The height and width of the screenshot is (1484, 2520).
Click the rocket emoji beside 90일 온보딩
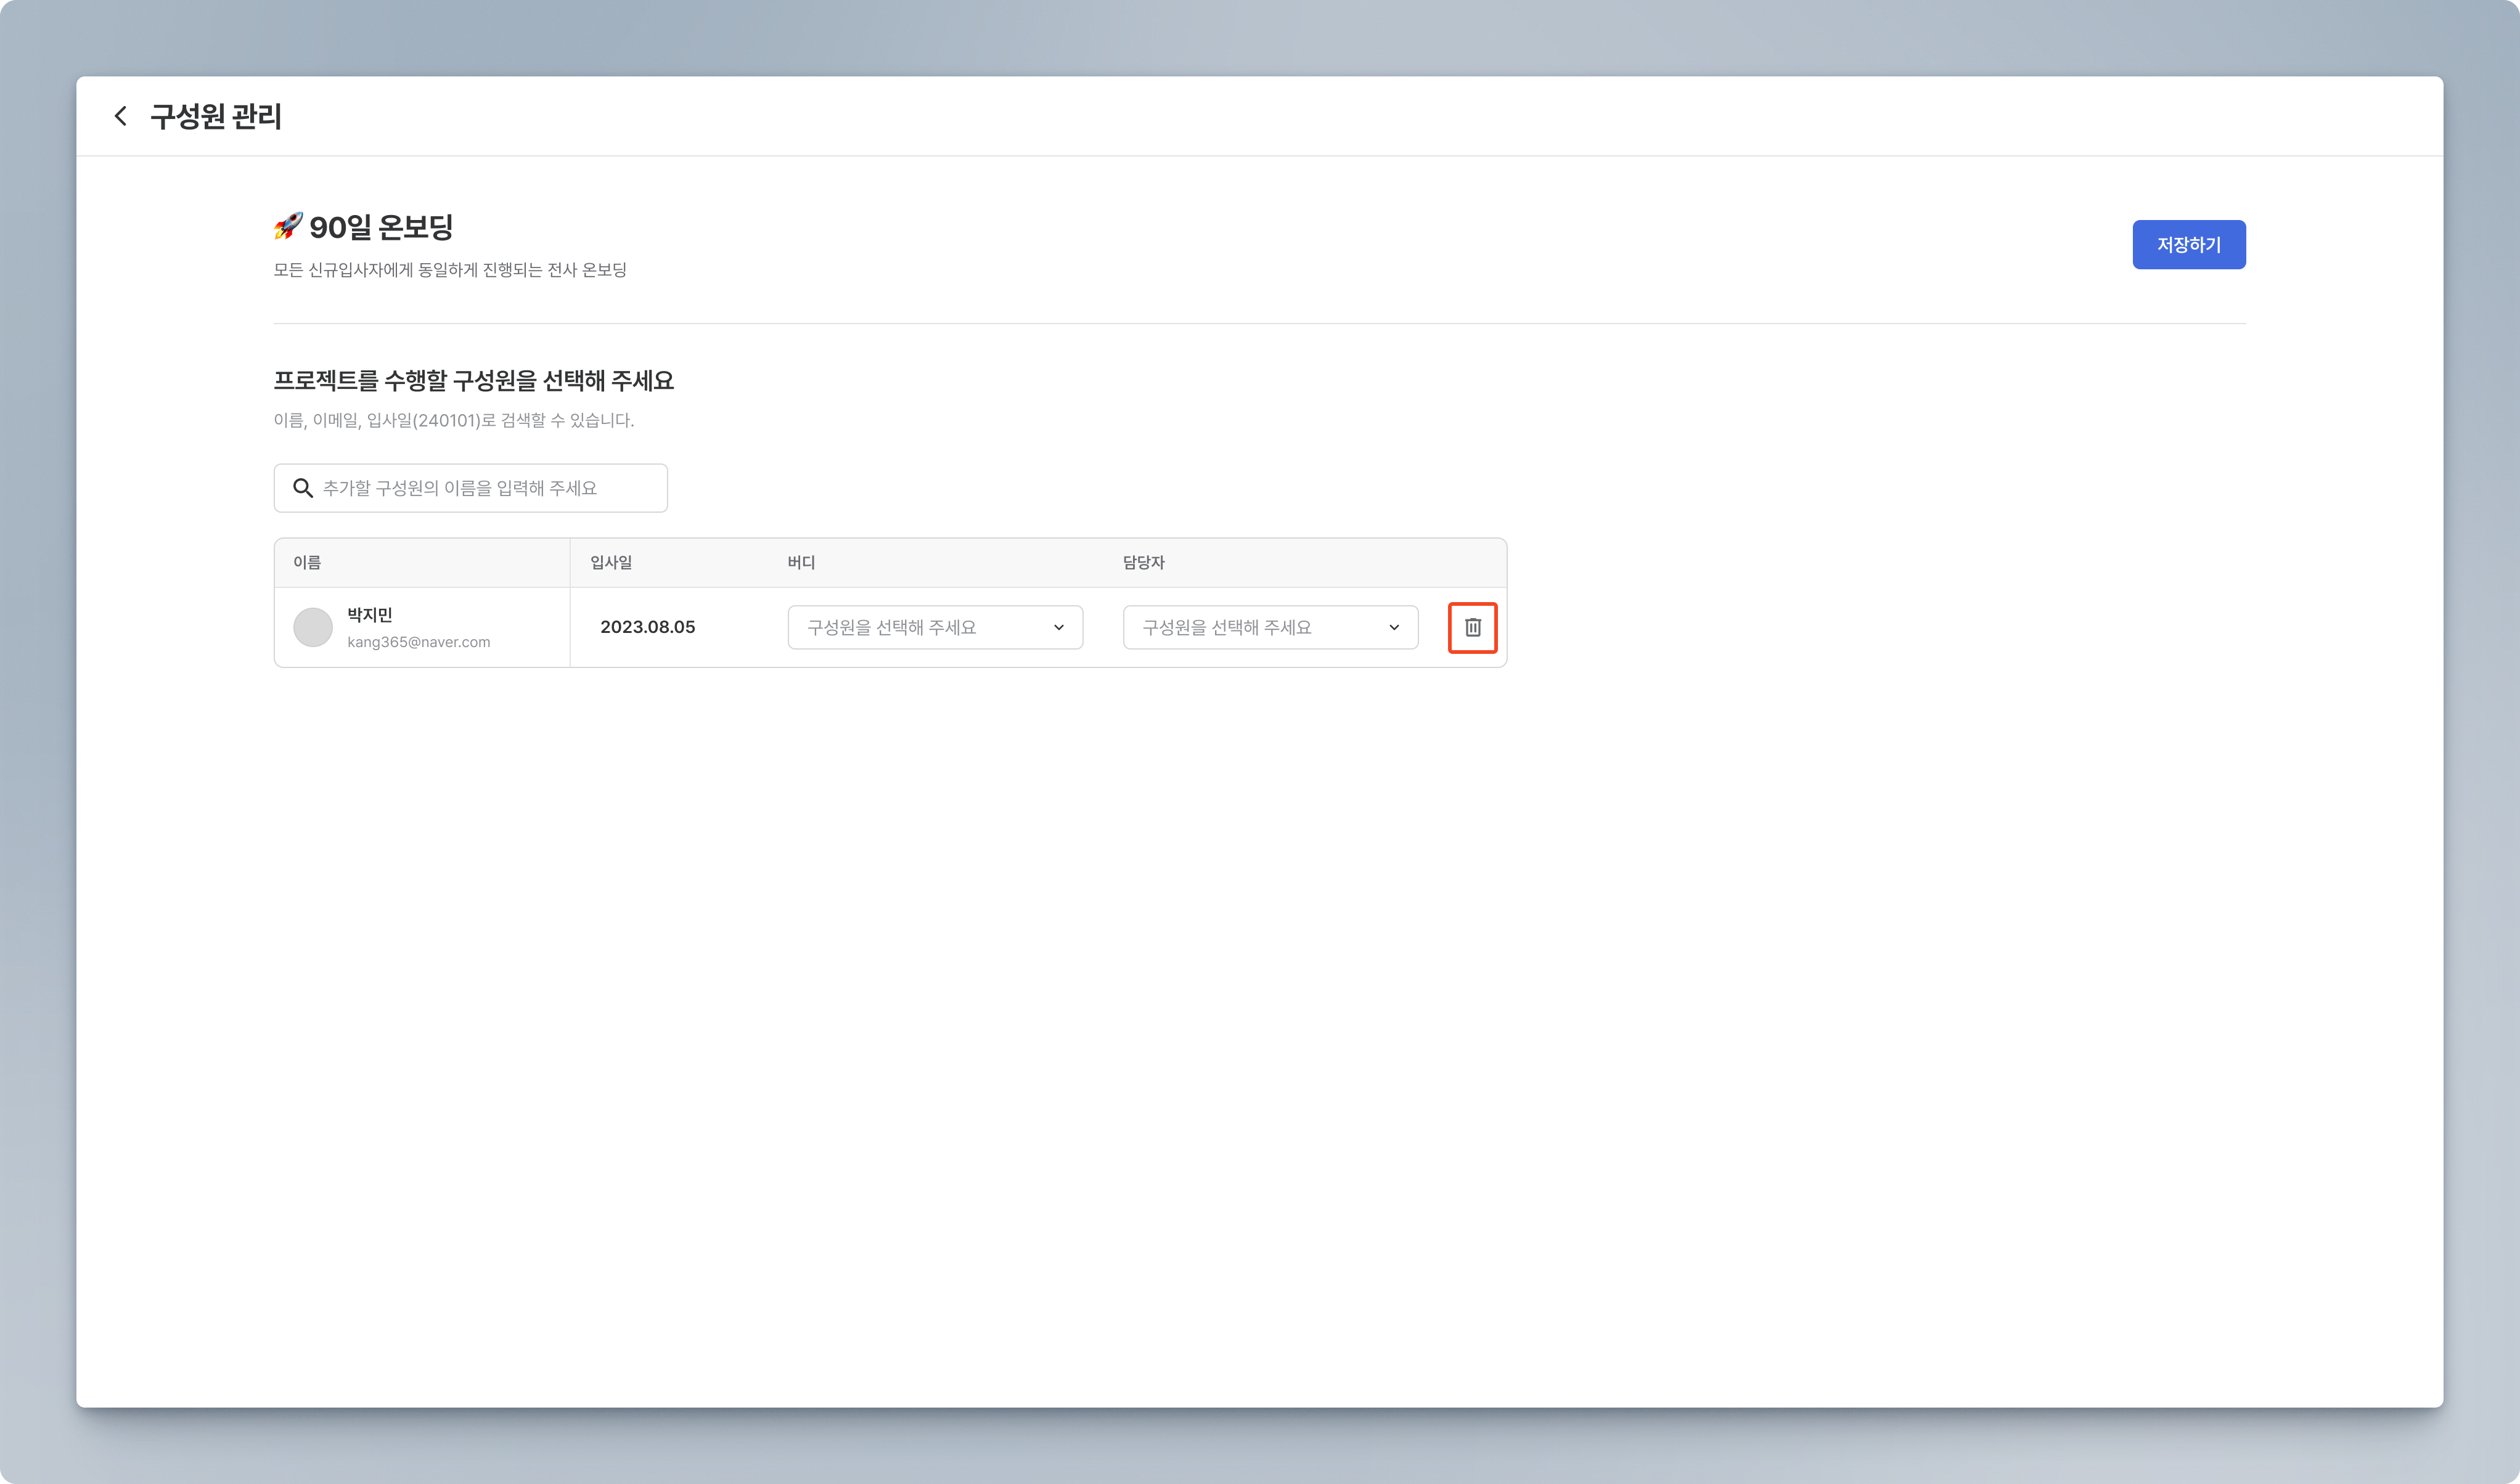coord(288,226)
